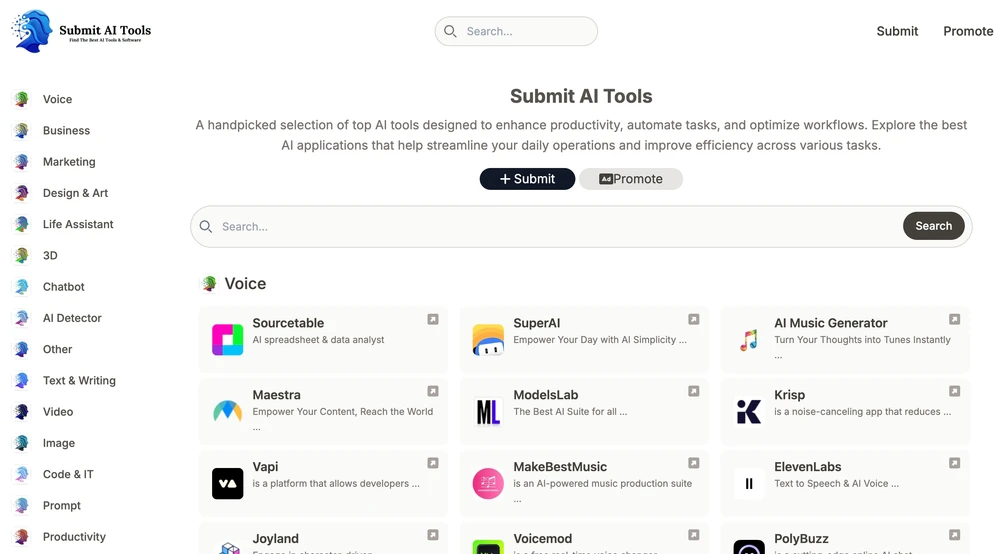Screen dimensions: 1000x554
Task: Open the AI Detector category
Action: pos(72,318)
